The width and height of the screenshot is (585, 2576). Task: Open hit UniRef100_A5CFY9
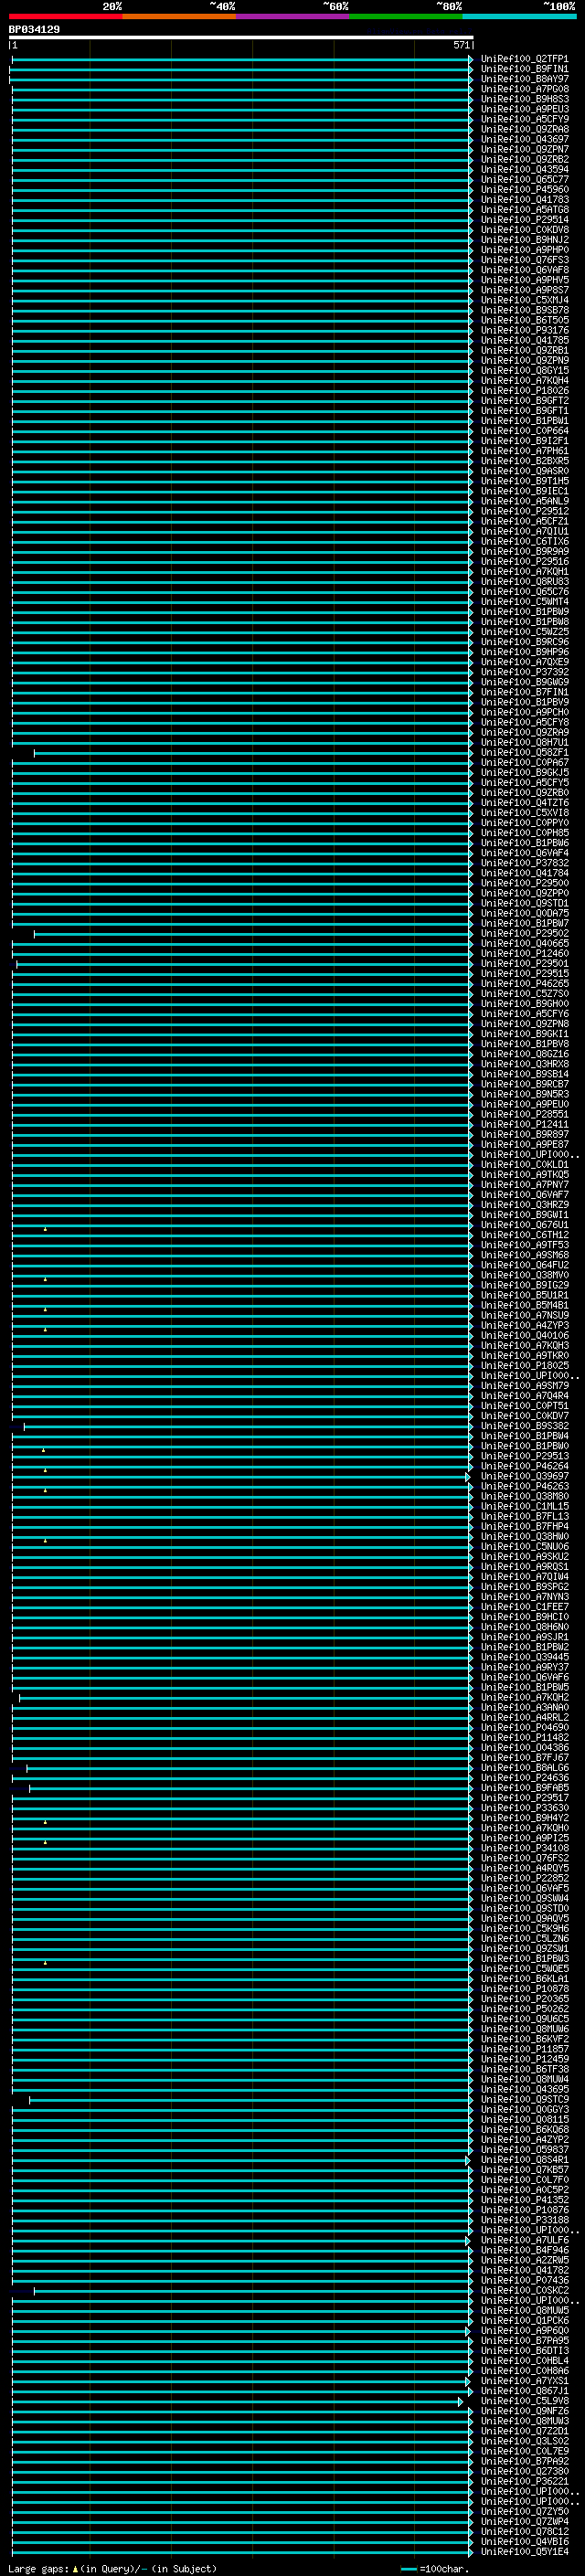pyautogui.click(x=524, y=119)
